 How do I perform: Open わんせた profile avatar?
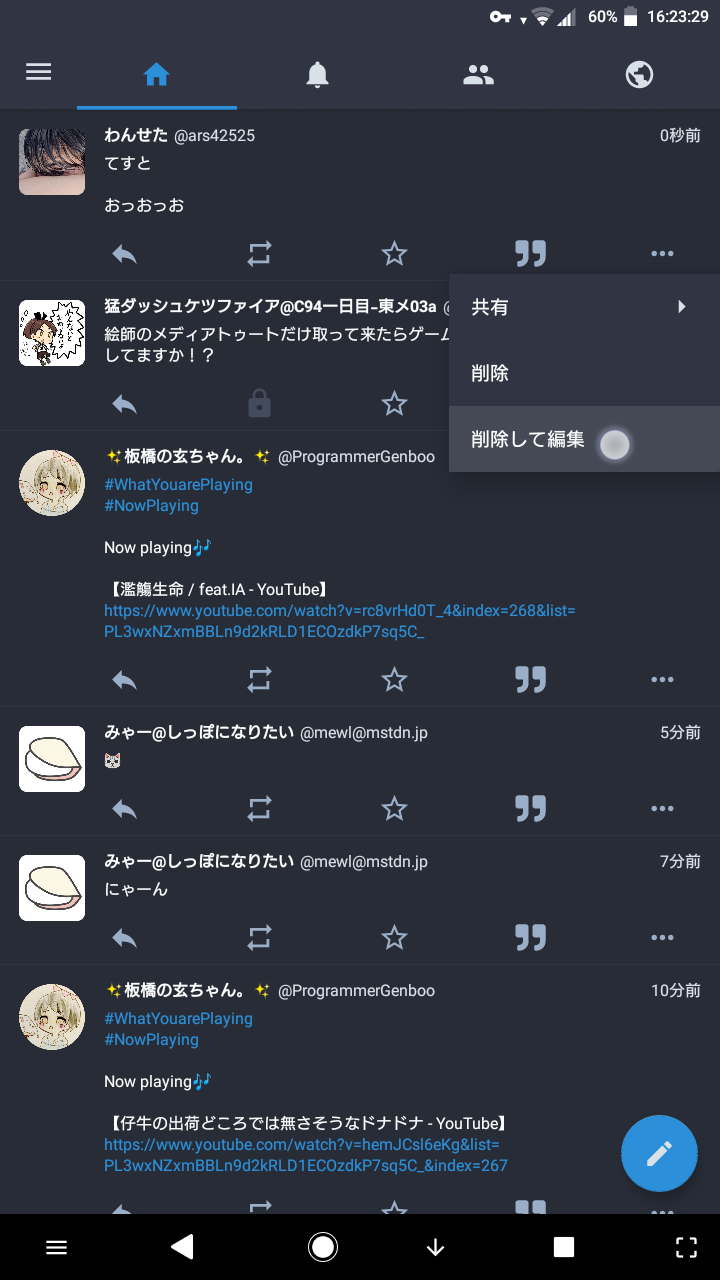tap(52, 162)
